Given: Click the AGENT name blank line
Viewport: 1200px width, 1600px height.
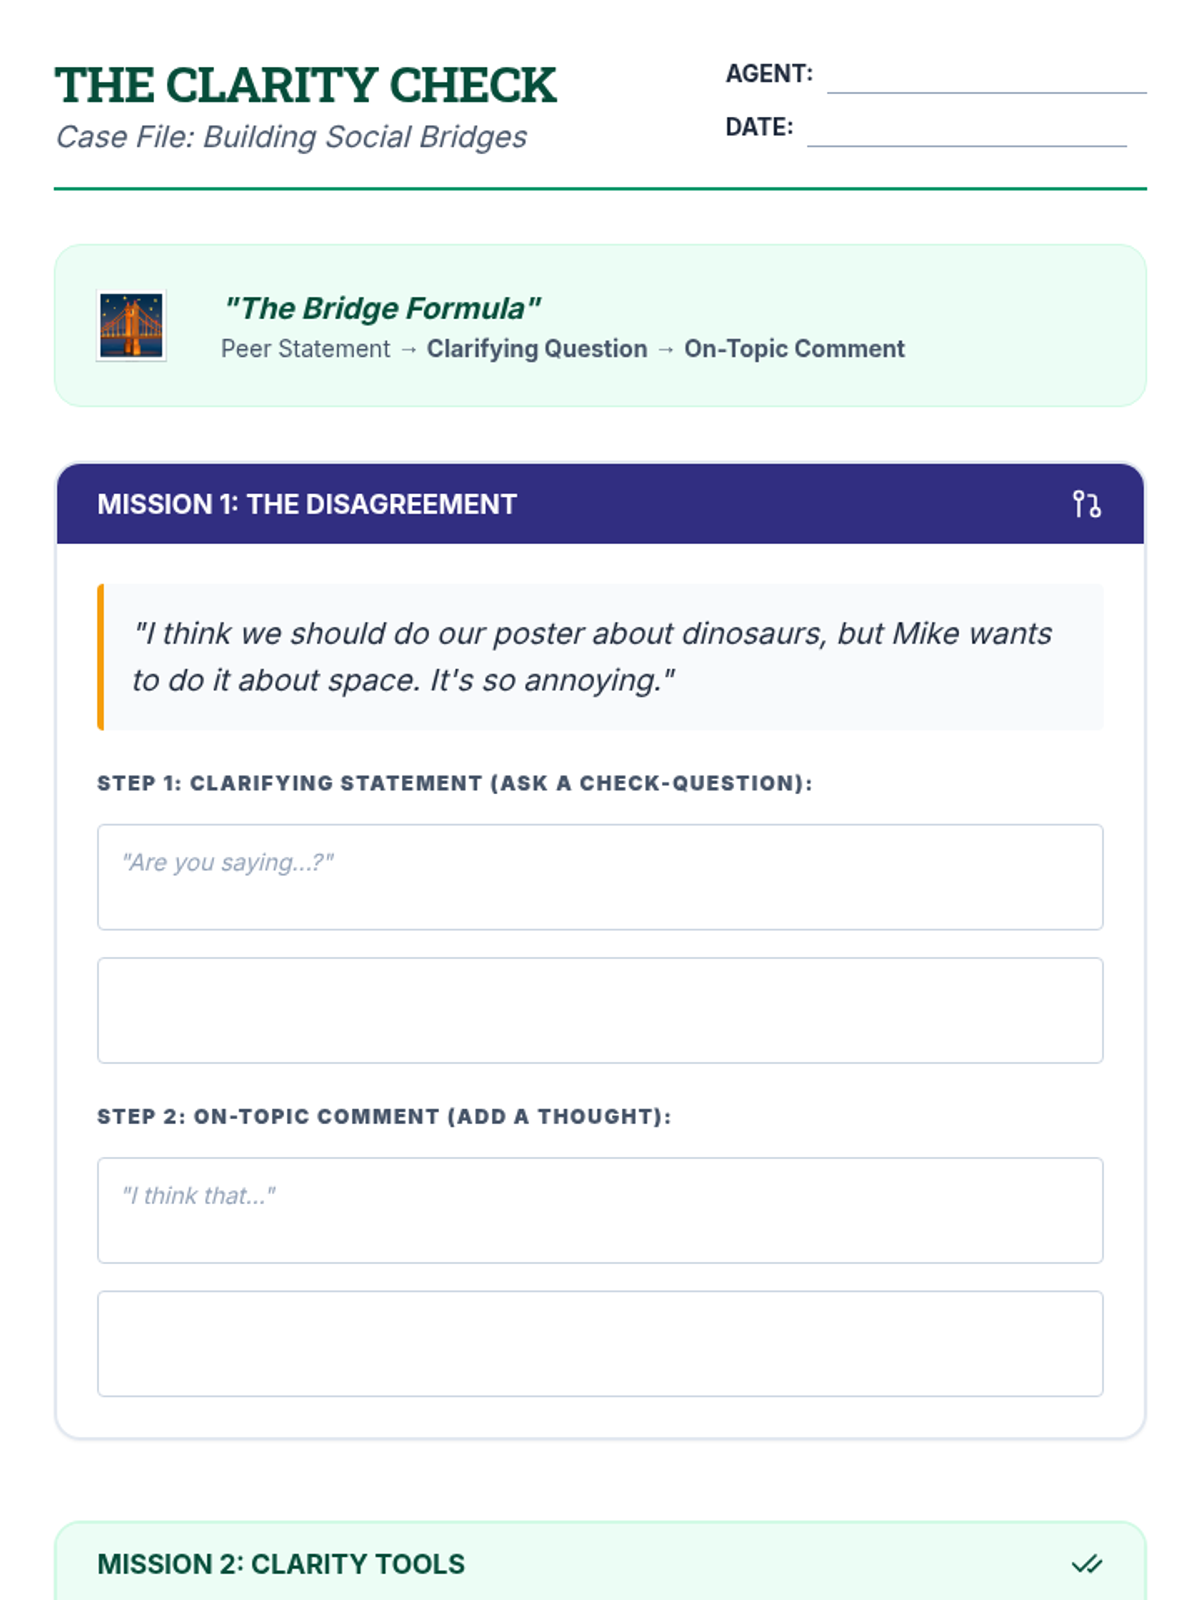Looking at the screenshot, I should (986, 78).
